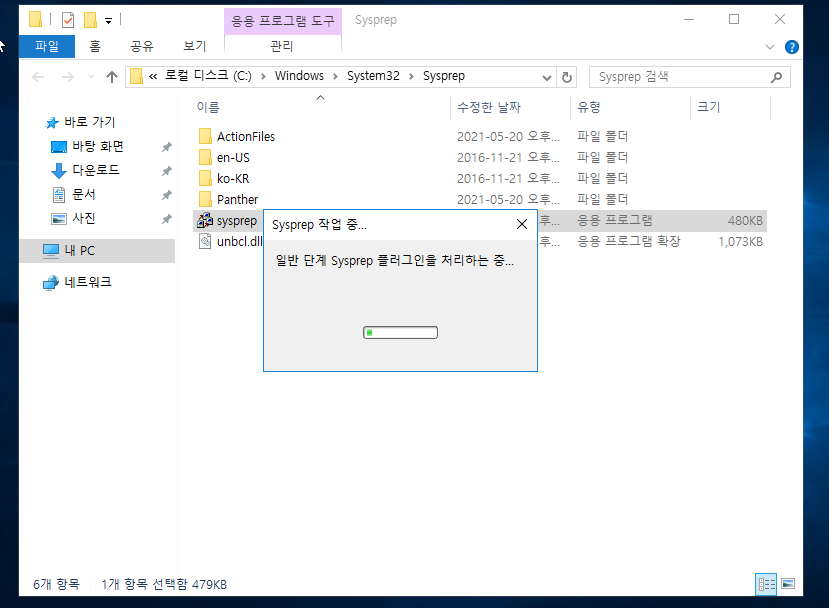Click the New Folder quick access icon
829x608 pixels.
[90, 21]
